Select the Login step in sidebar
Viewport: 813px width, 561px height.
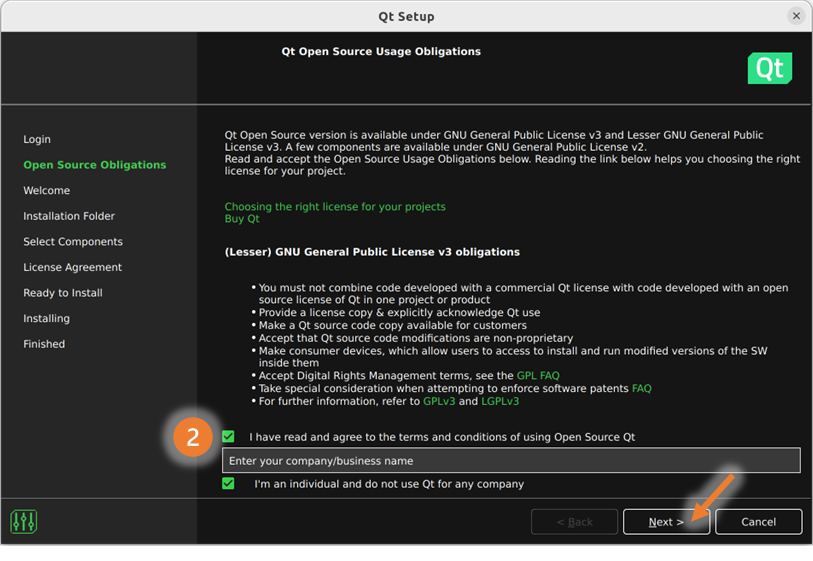[x=37, y=139]
